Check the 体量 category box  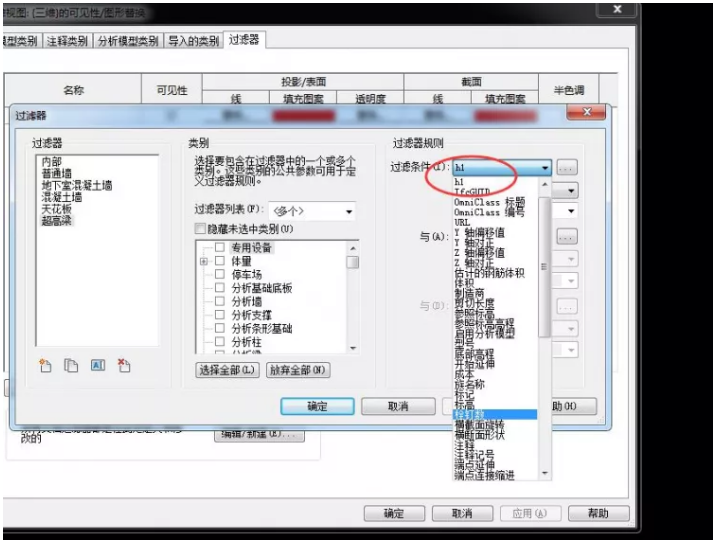coord(219,261)
